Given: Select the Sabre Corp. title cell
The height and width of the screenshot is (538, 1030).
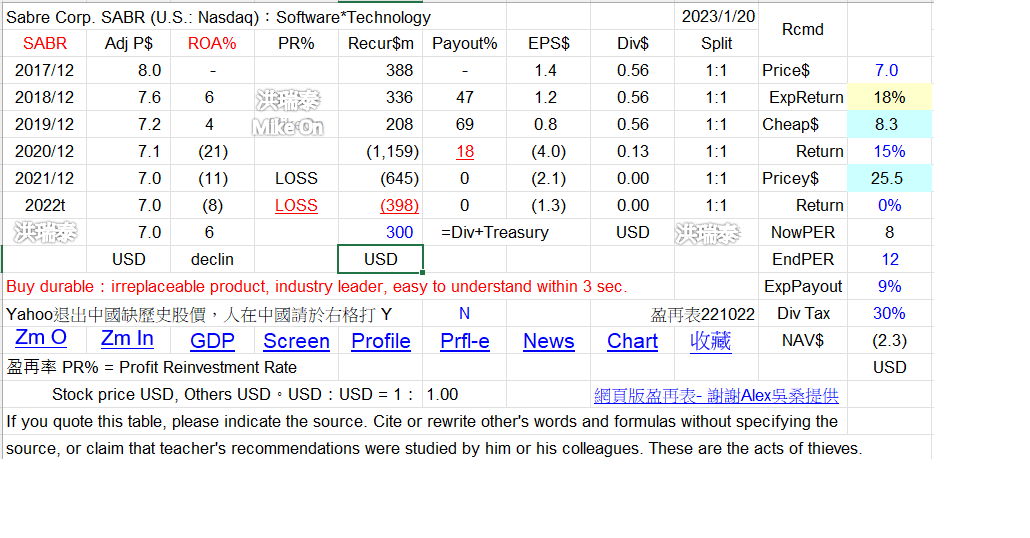Looking at the screenshot, I should pyautogui.click(x=218, y=17).
